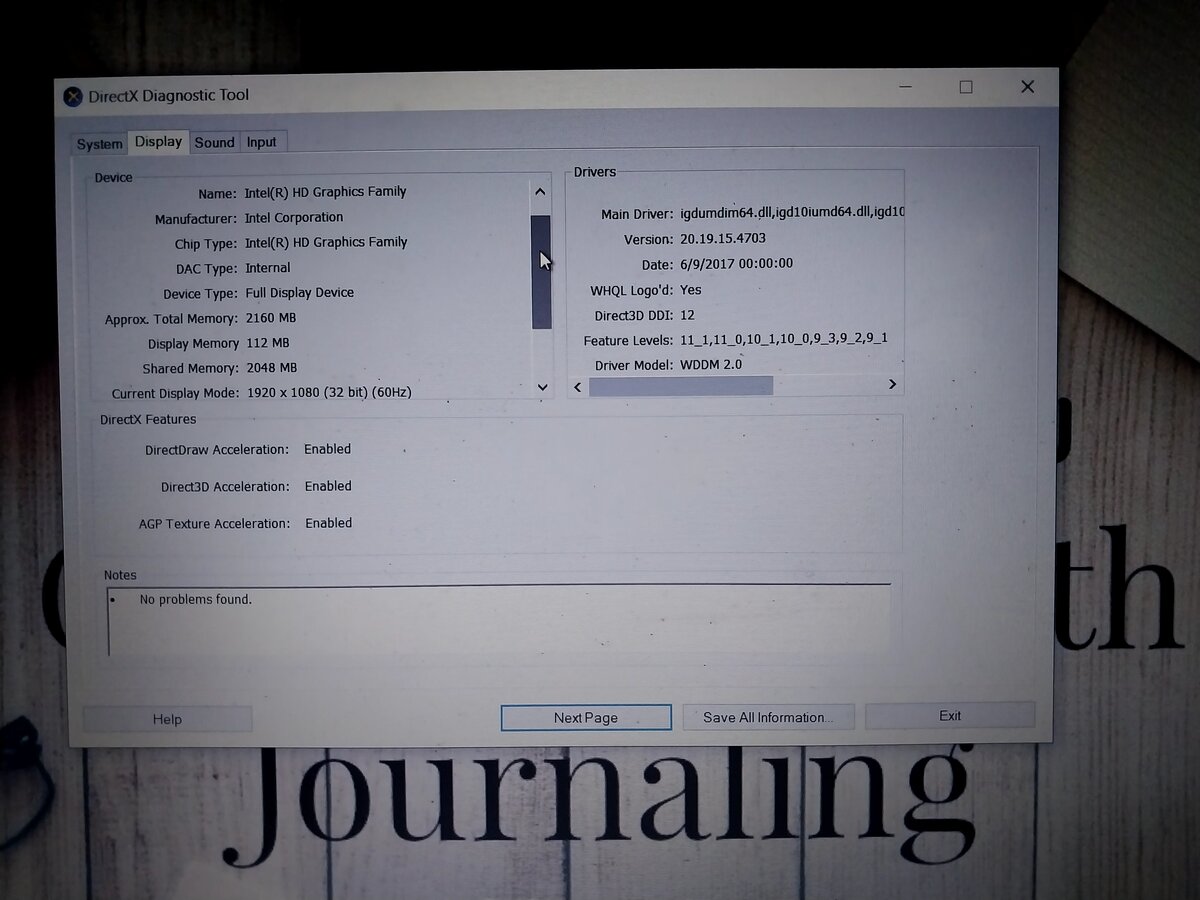Click the Next Page button
1200x900 pixels.
(x=586, y=718)
